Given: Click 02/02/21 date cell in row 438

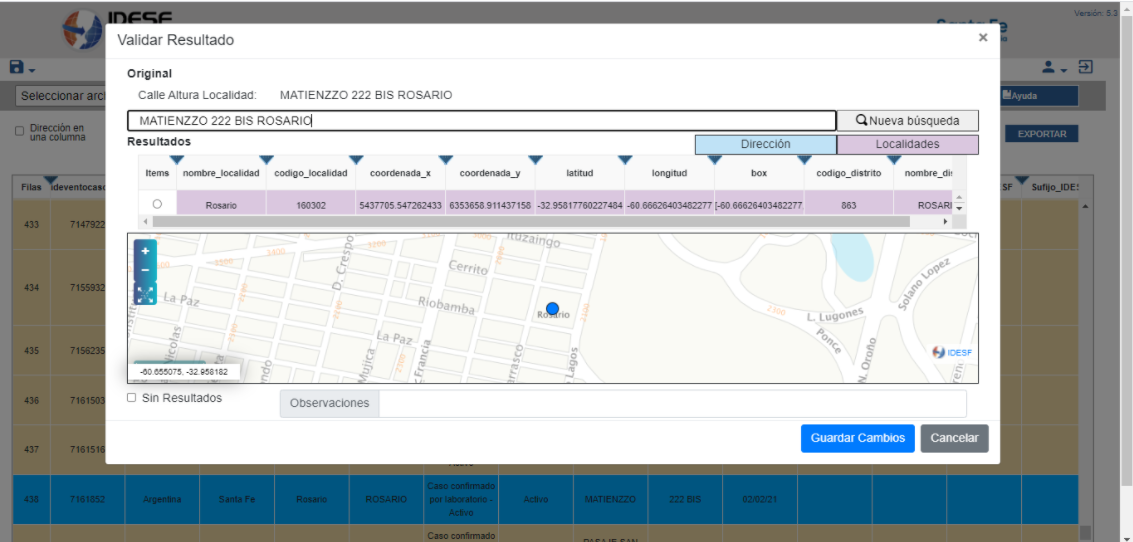Looking at the screenshot, I should [759, 499].
